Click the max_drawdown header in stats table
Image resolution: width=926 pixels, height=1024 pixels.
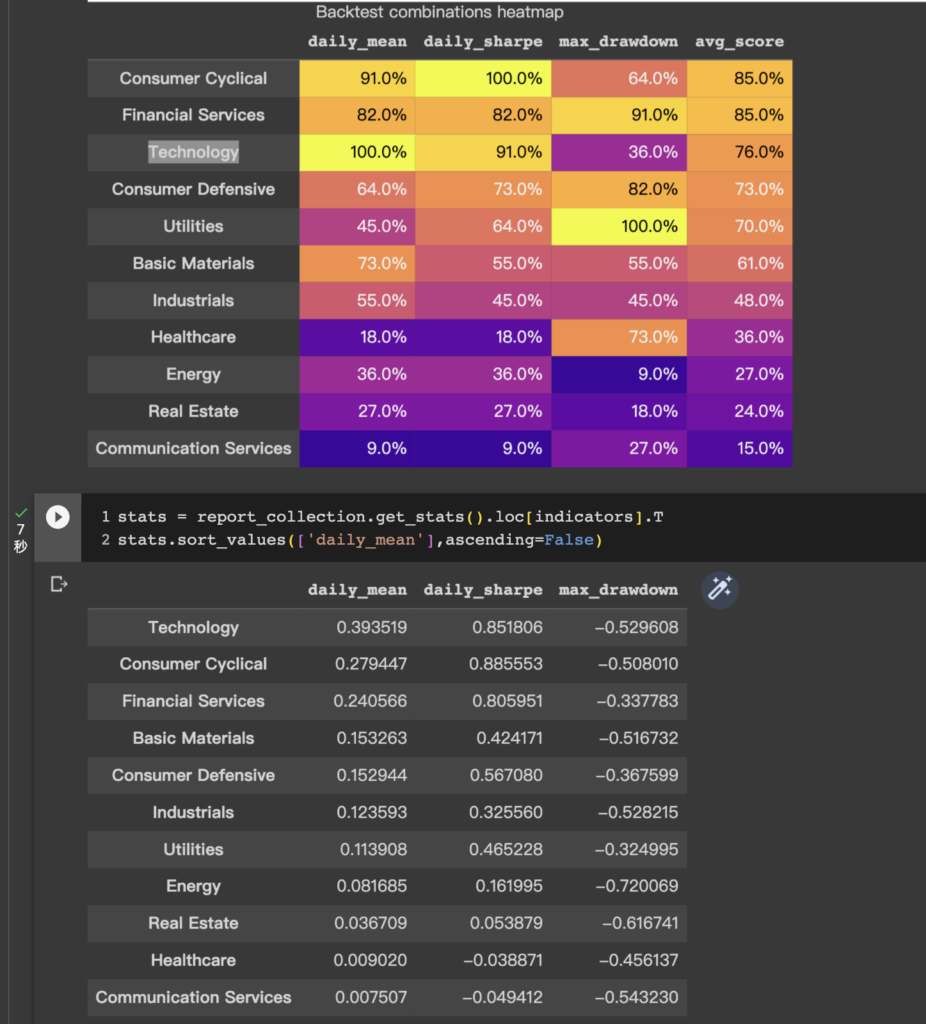point(618,590)
